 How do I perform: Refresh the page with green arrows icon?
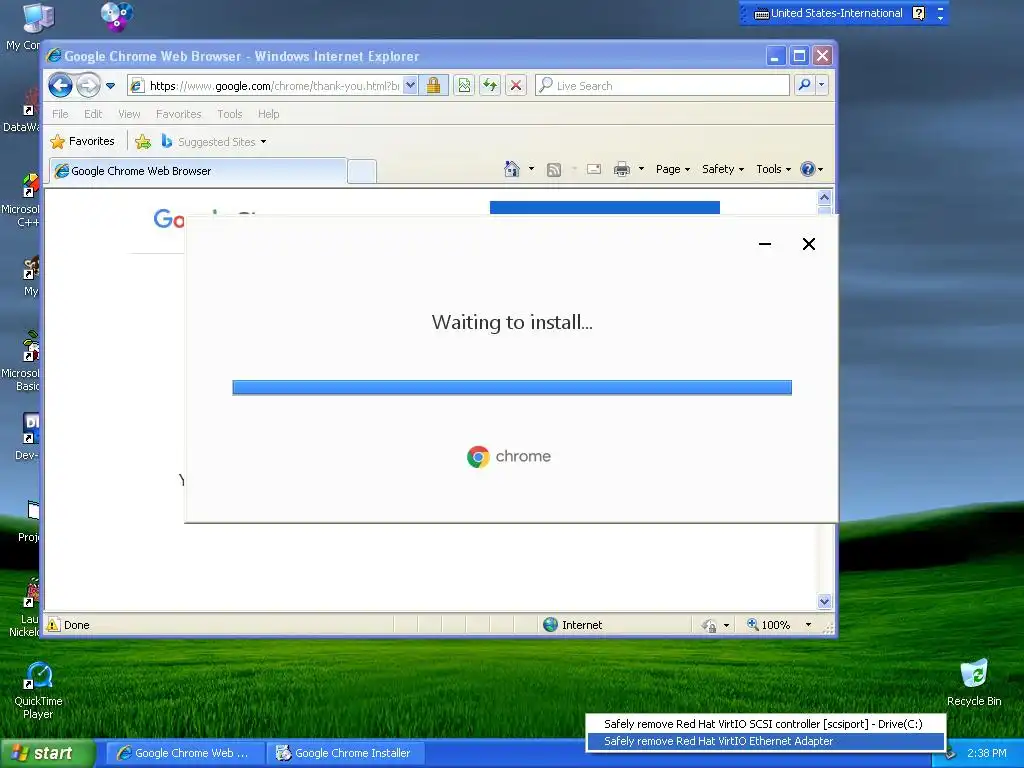coord(490,86)
